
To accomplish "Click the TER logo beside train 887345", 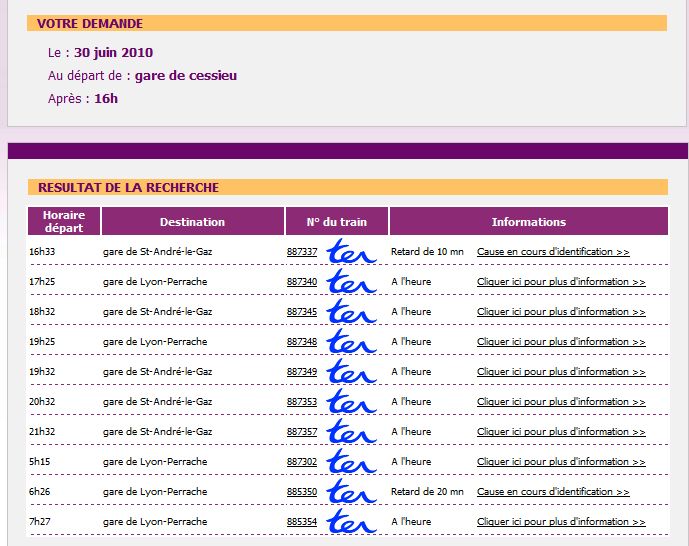I will click(x=351, y=312).
